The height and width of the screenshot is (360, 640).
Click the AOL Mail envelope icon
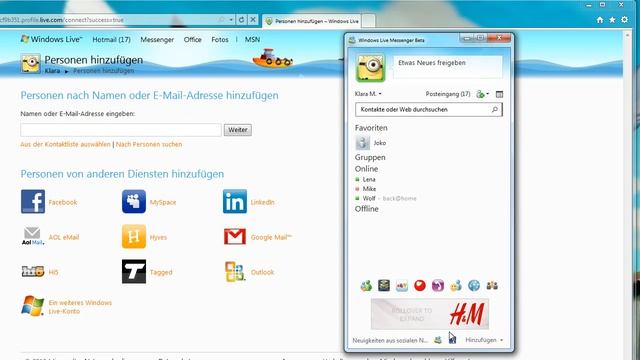[x=32, y=236]
